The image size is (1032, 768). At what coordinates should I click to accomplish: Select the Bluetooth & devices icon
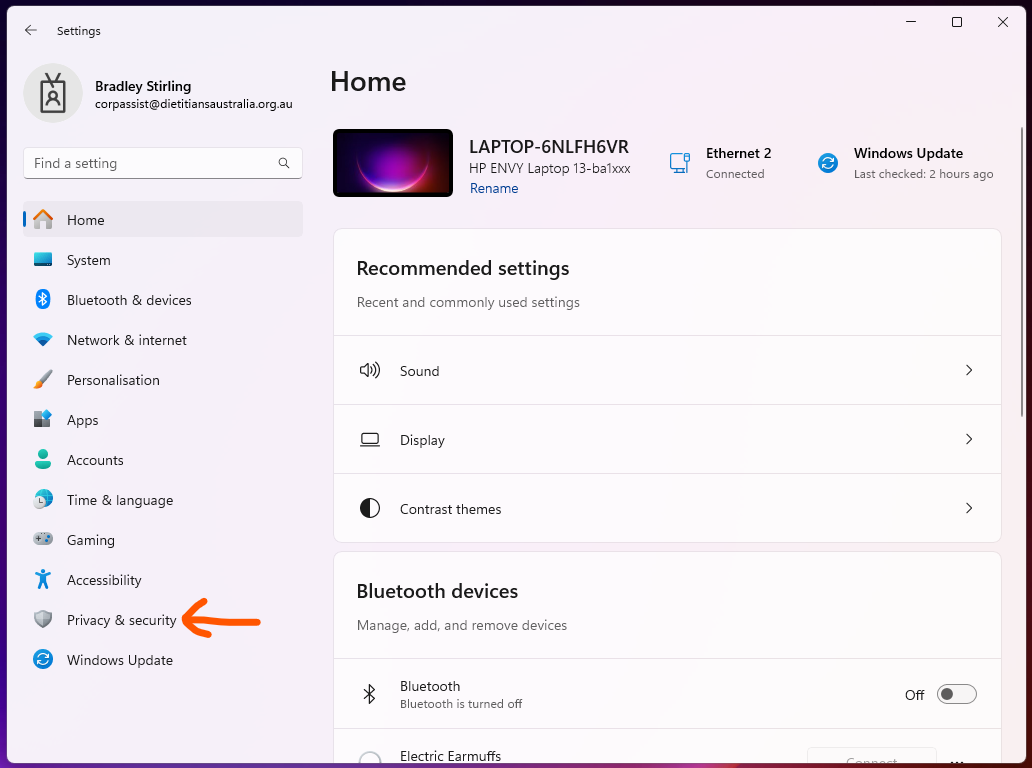(x=43, y=300)
